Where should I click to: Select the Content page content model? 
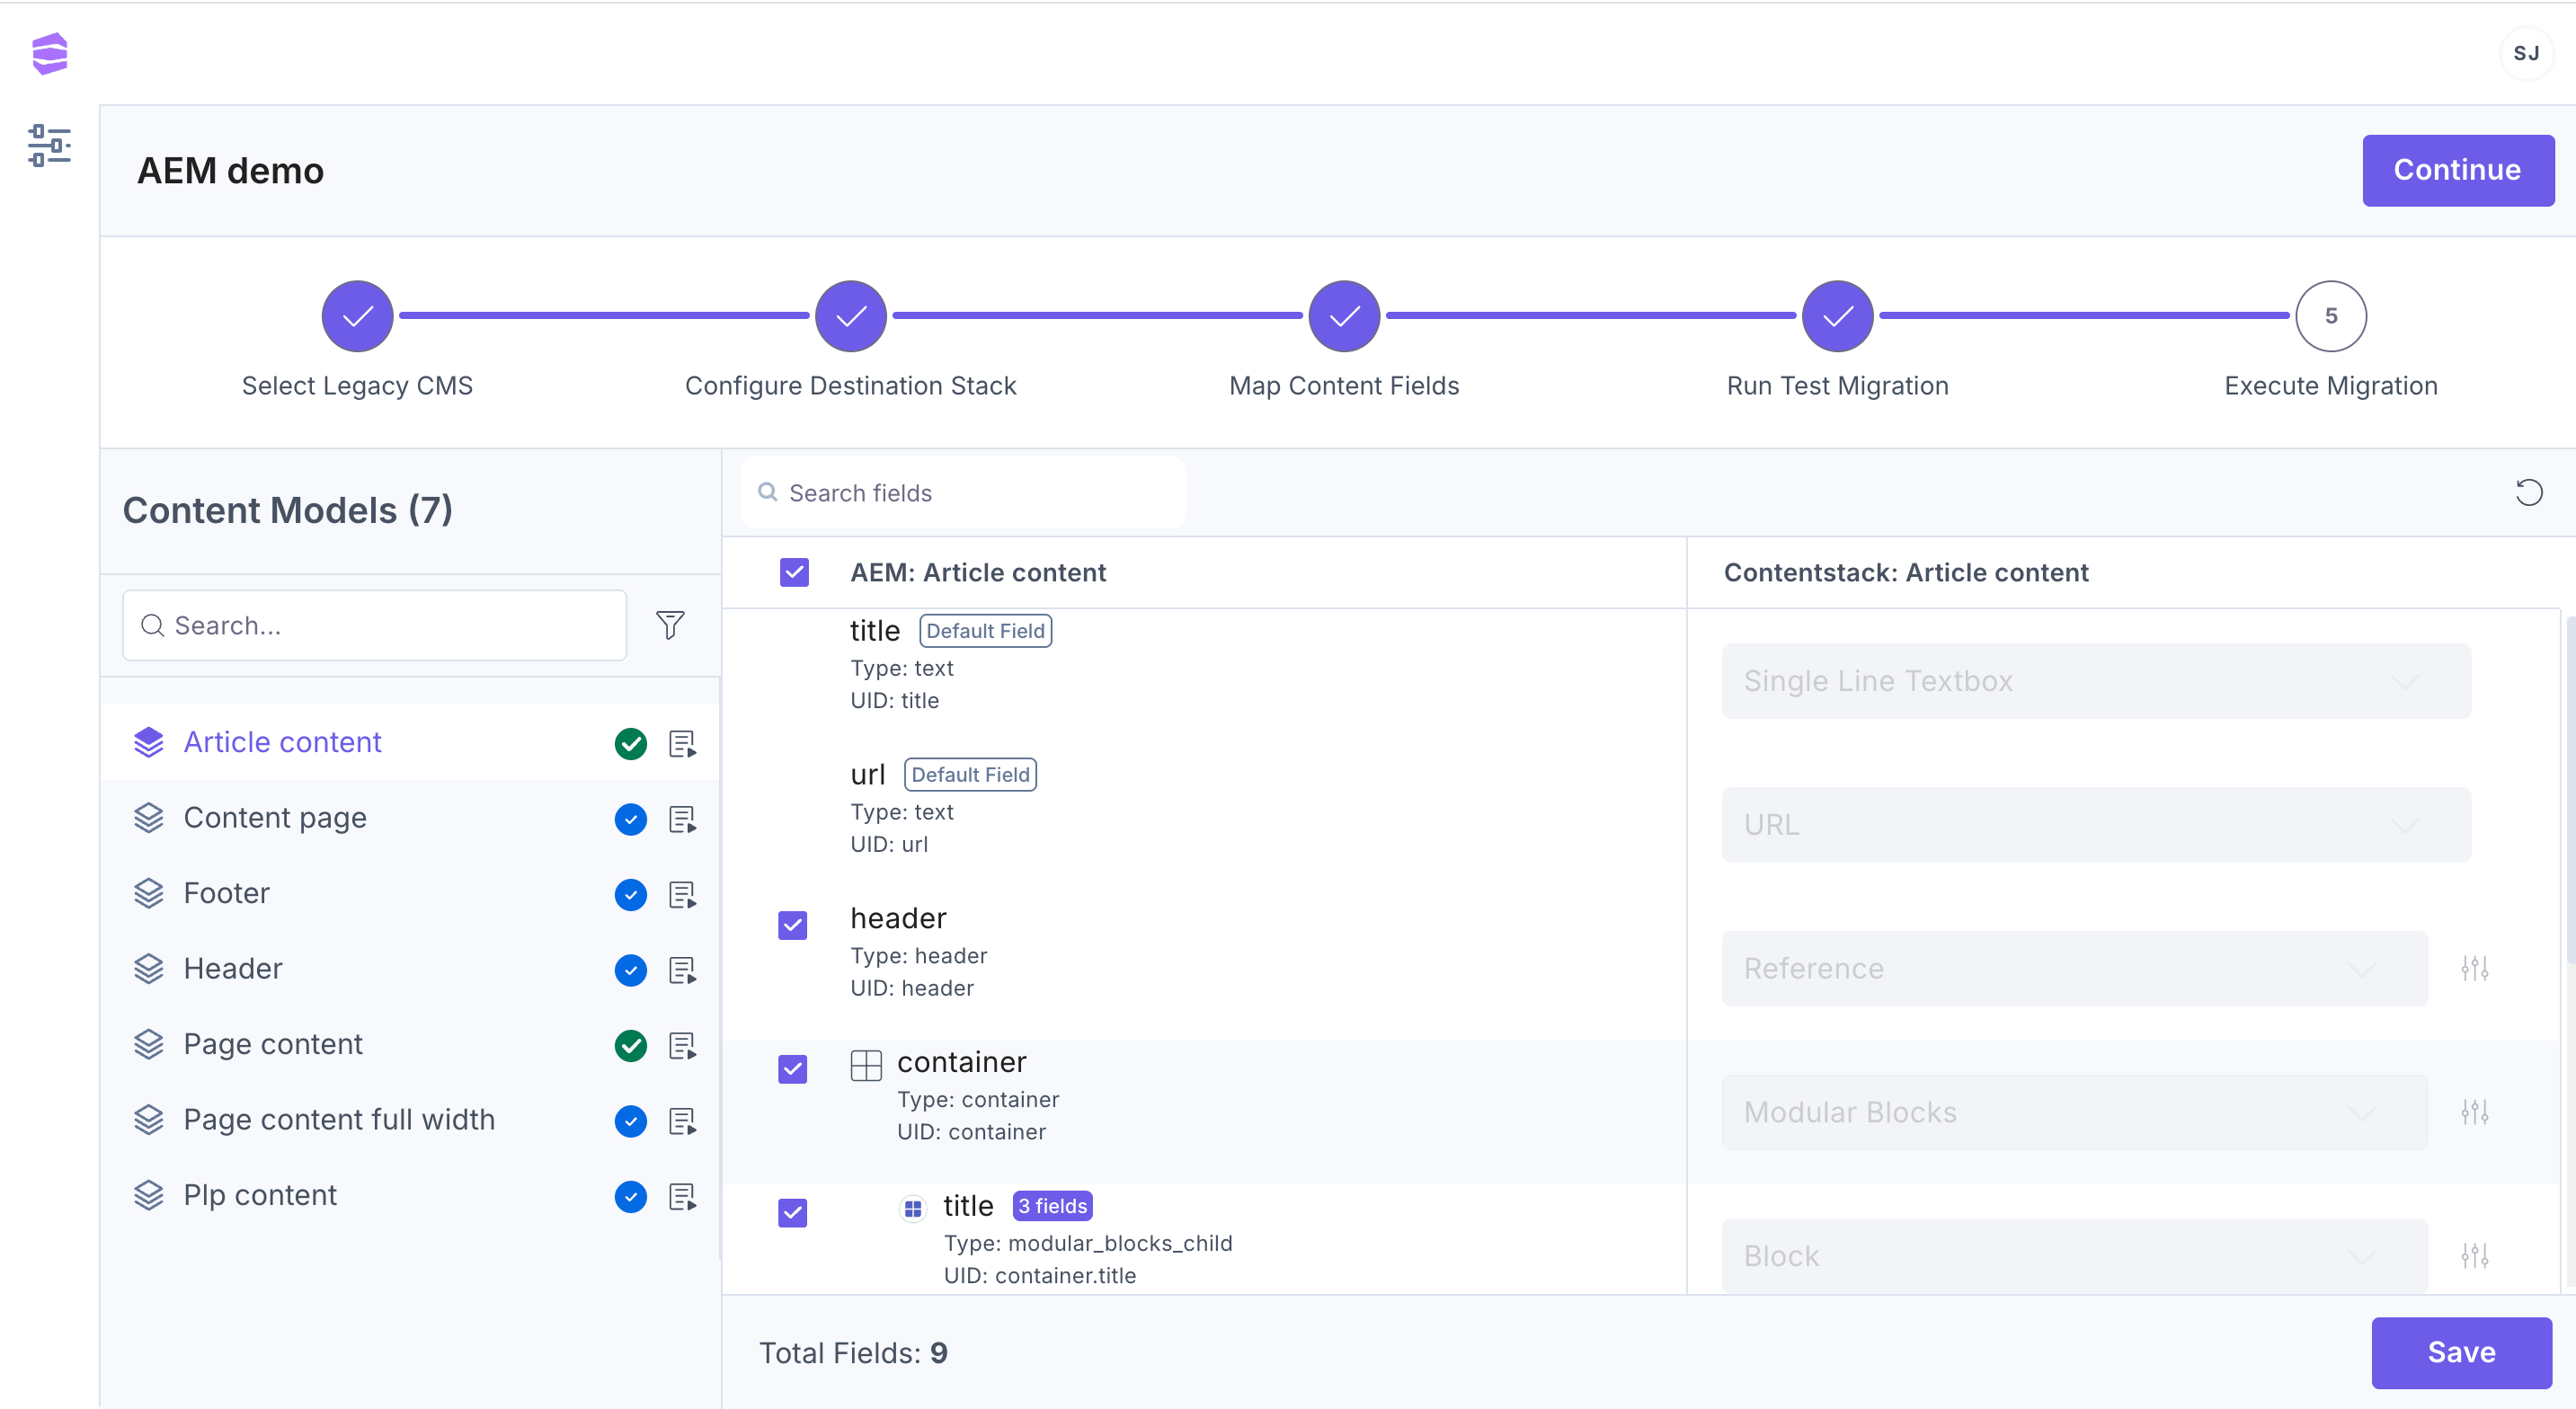tap(275, 818)
